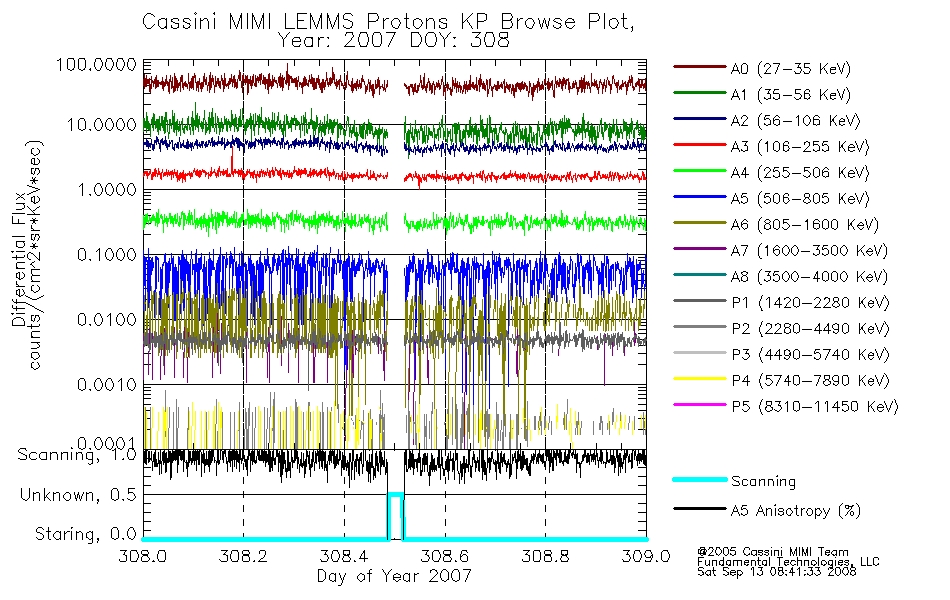Click the P5 (8310-11450 KeV) legend label

coord(815,407)
